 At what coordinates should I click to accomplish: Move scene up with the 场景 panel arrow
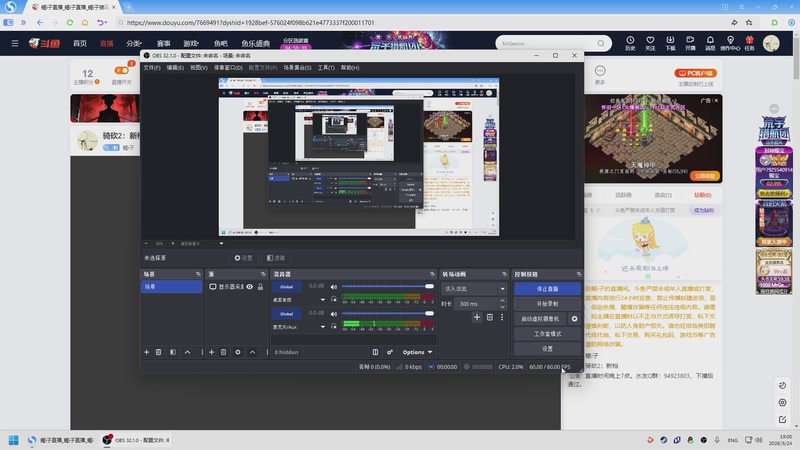click(187, 352)
